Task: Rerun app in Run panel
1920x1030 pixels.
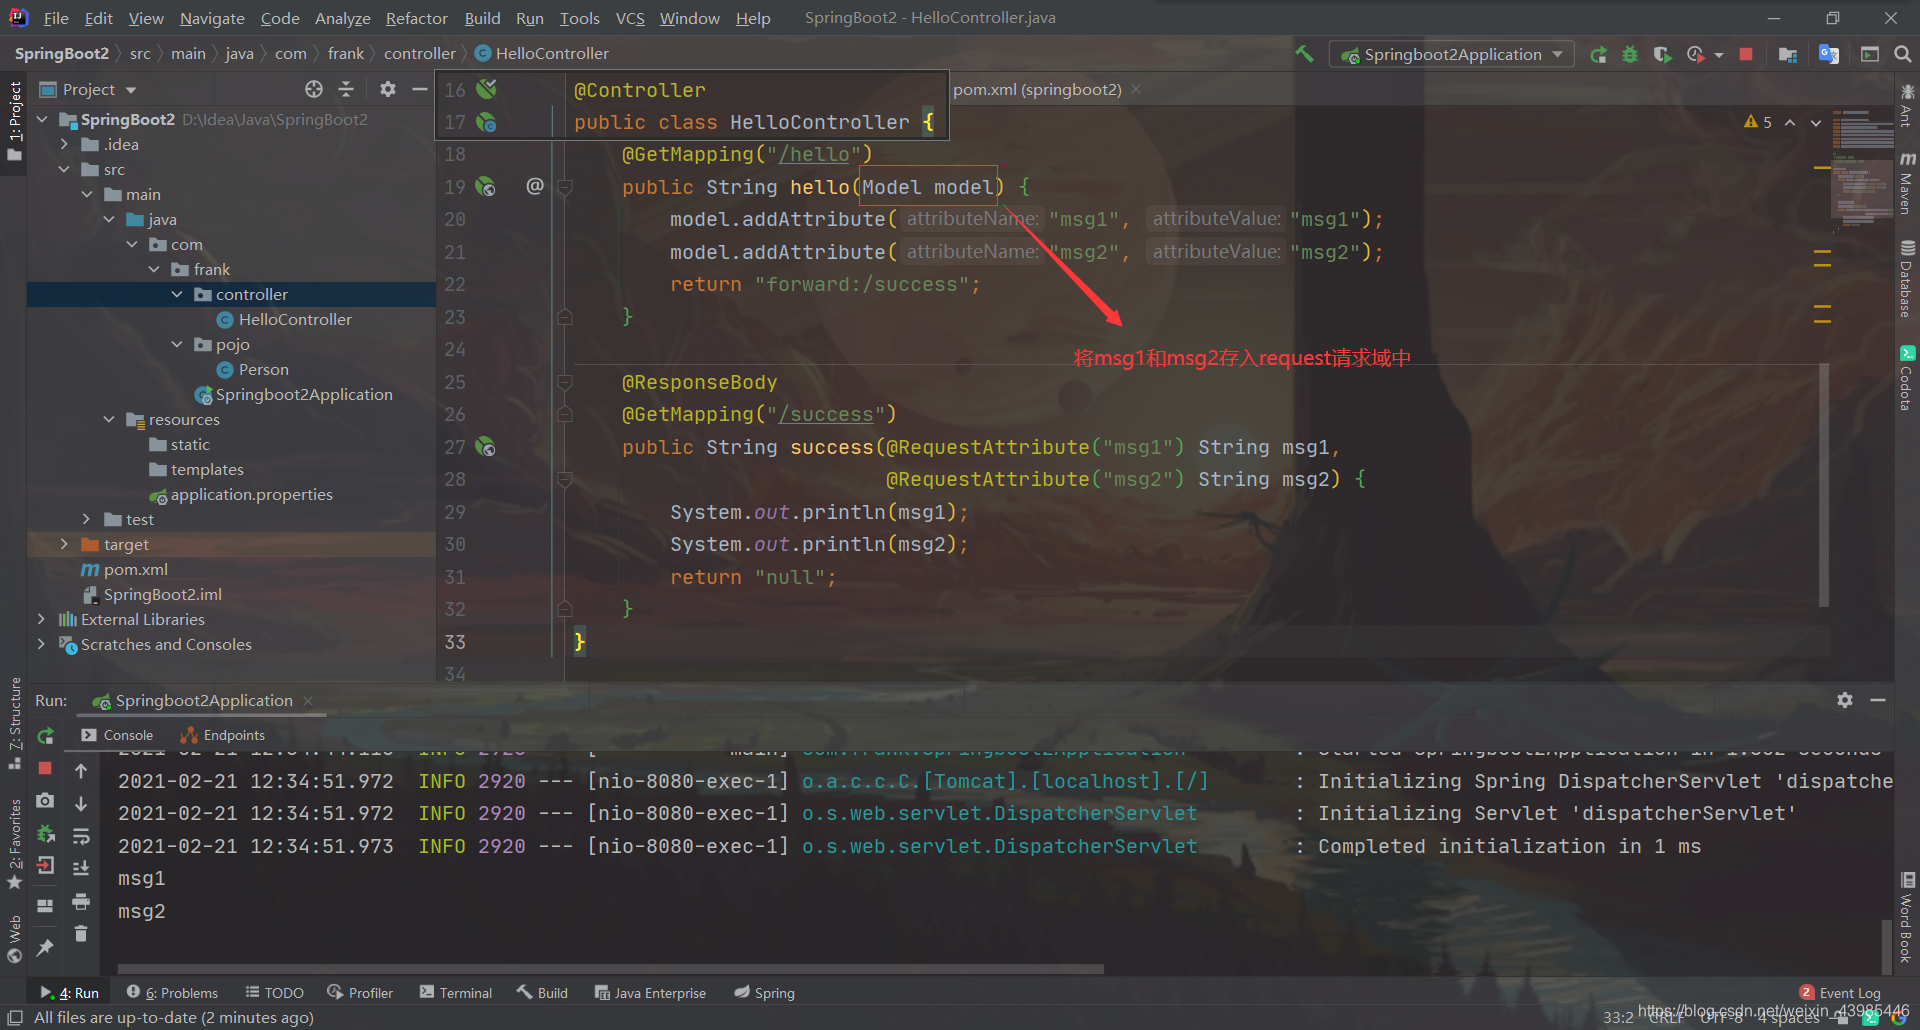Action: [x=45, y=736]
